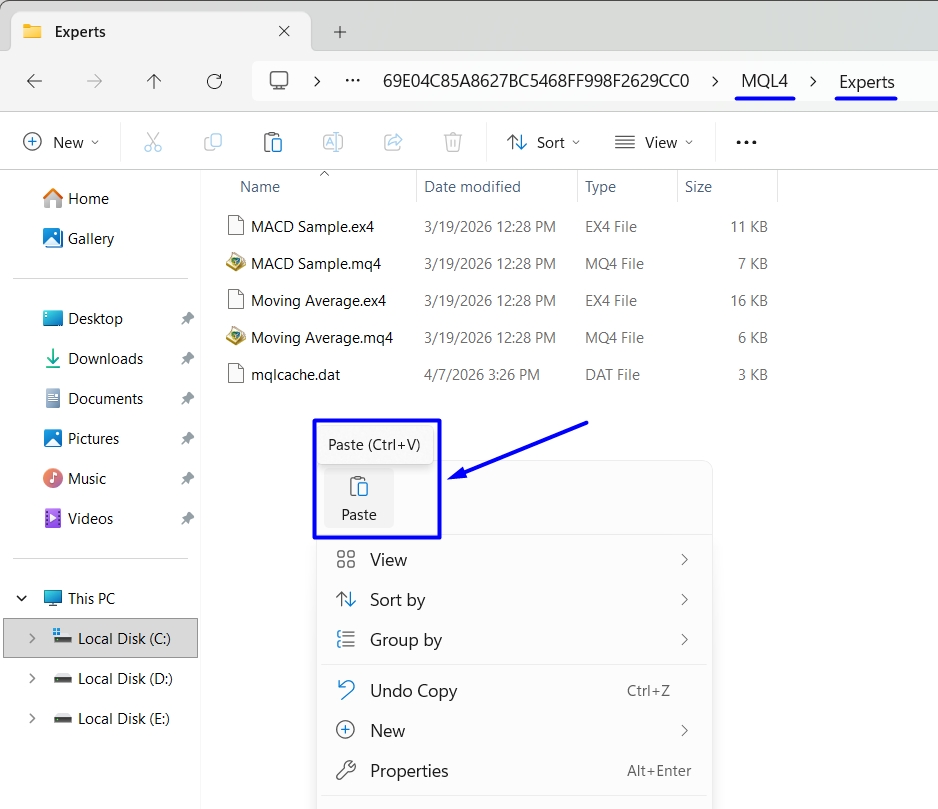938x809 pixels.
Task: Open the New submenu in the context menu
Action: click(514, 731)
